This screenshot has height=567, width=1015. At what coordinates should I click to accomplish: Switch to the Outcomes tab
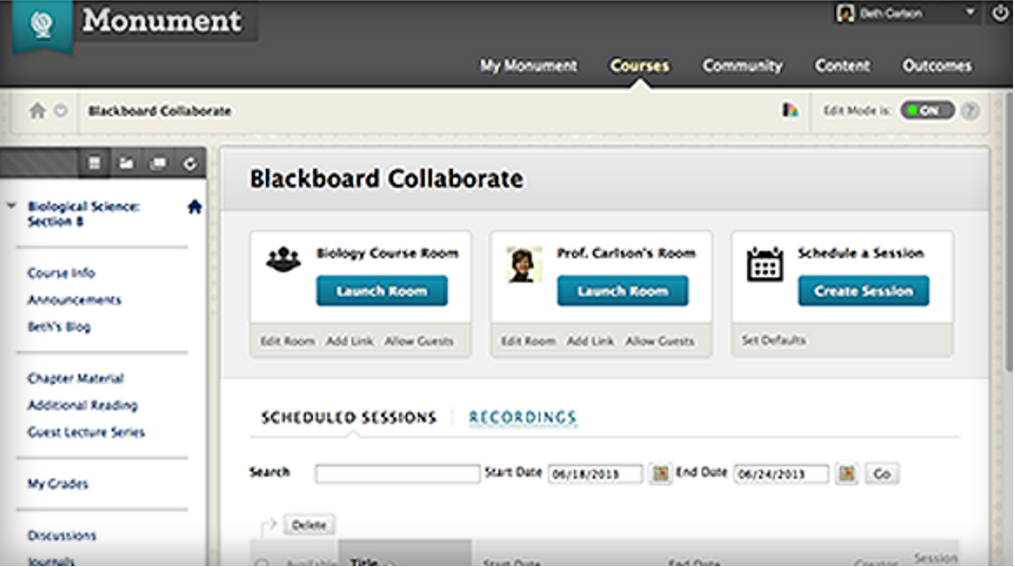click(x=937, y=66)
